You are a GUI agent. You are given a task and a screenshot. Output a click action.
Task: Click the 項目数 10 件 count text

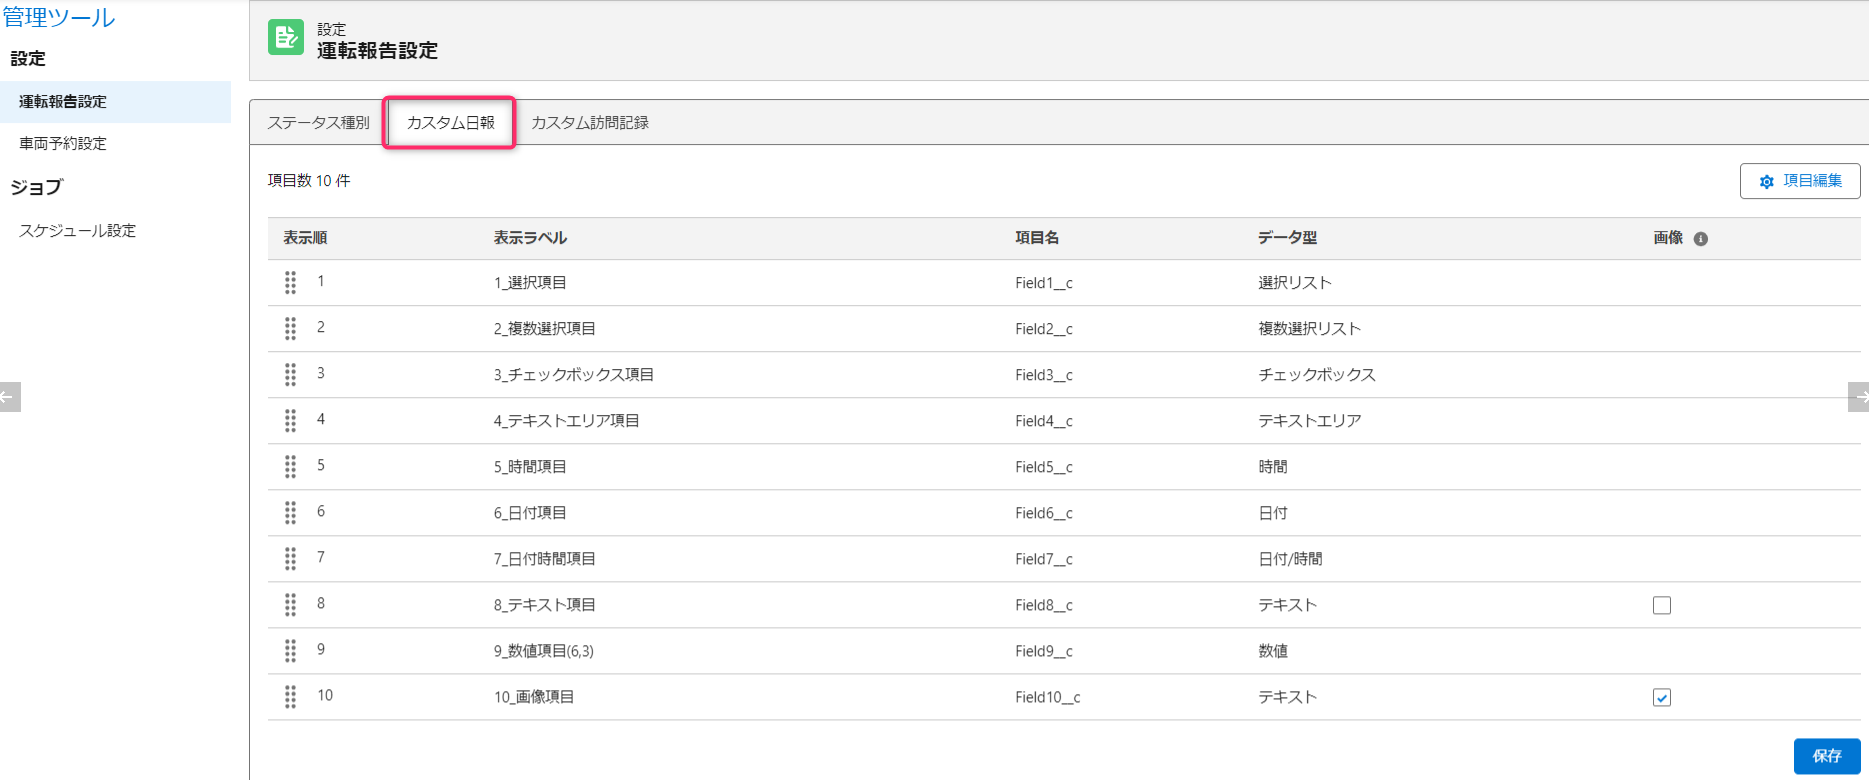coord(309,181)
